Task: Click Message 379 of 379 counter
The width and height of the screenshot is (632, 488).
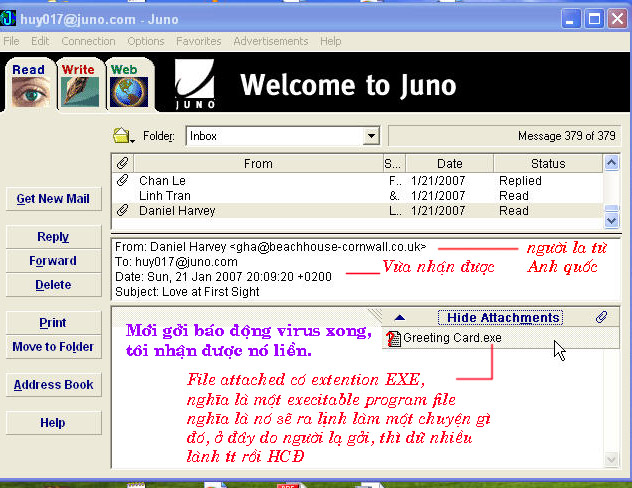Action: coord(566,136)
